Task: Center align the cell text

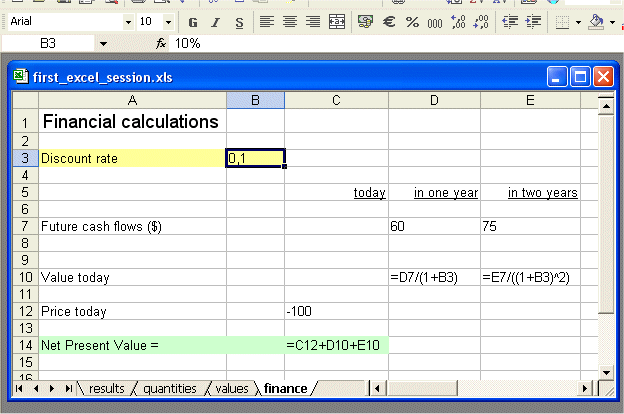Action: [289, 22]
